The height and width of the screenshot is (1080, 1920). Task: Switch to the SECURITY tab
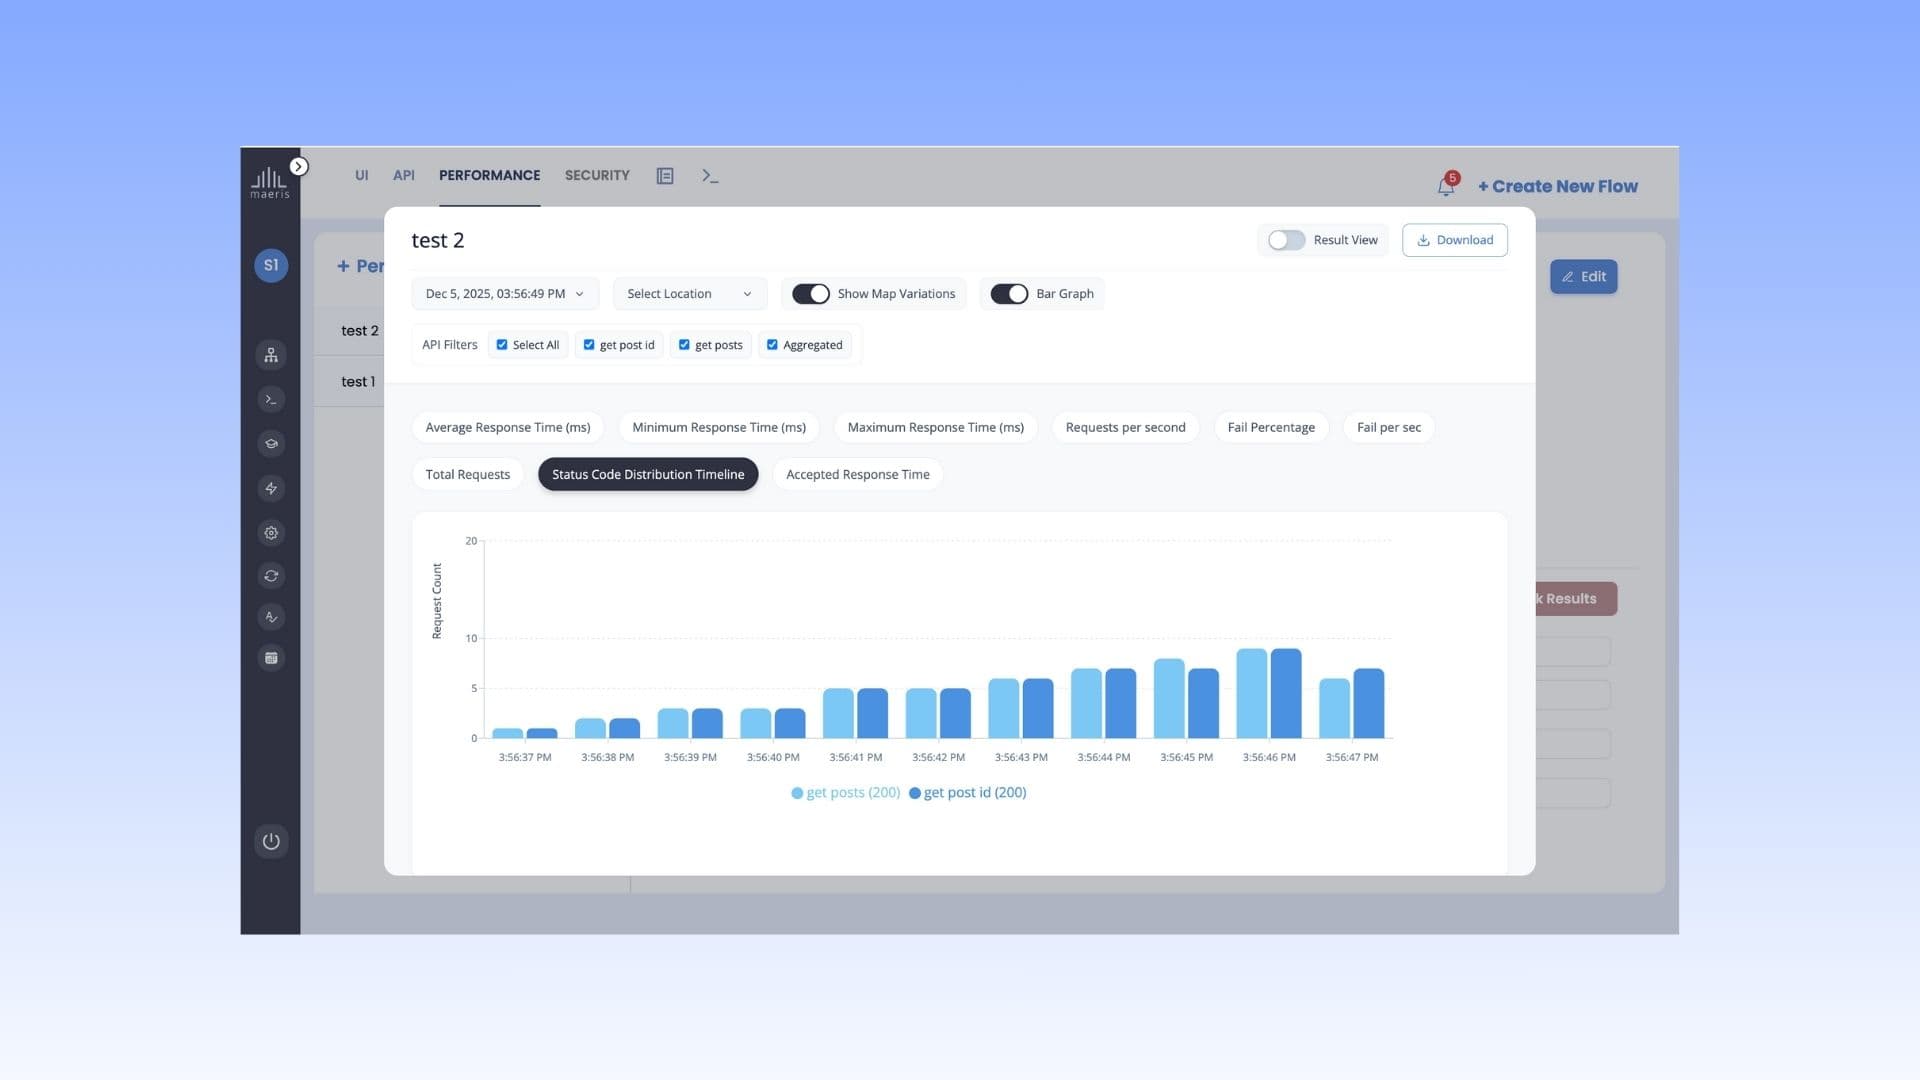pos(597,175)
